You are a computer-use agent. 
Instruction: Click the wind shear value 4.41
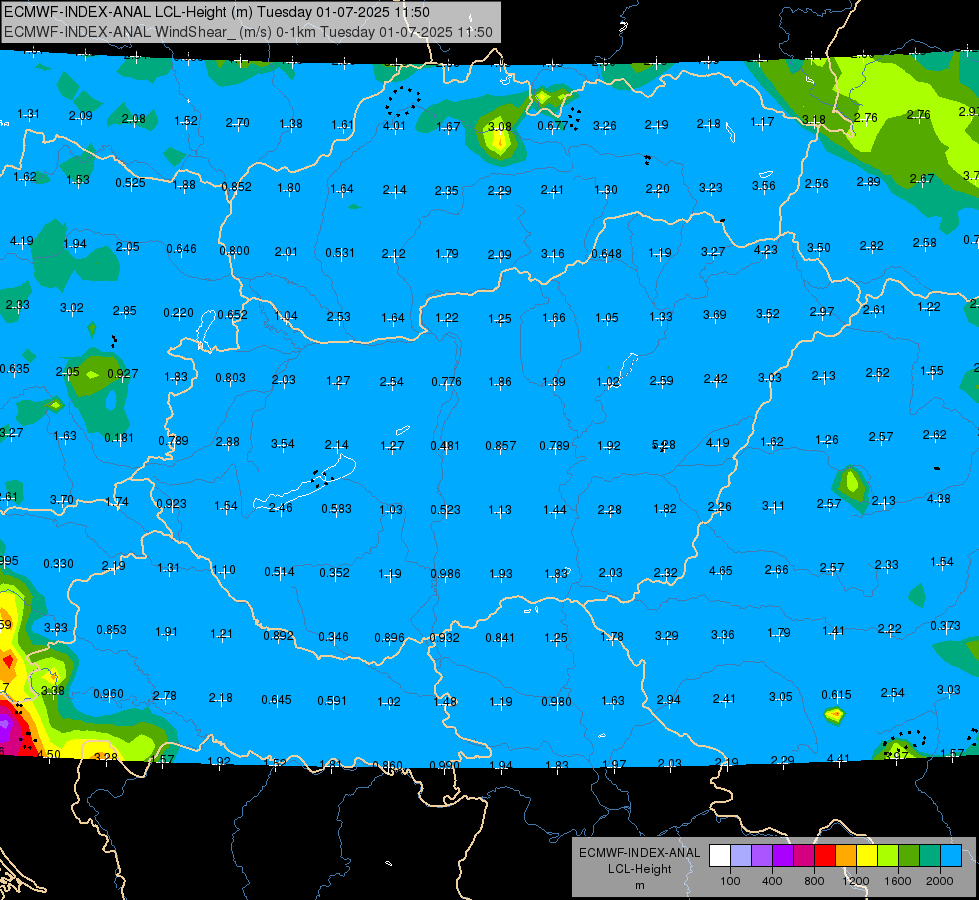coord(838,759)
